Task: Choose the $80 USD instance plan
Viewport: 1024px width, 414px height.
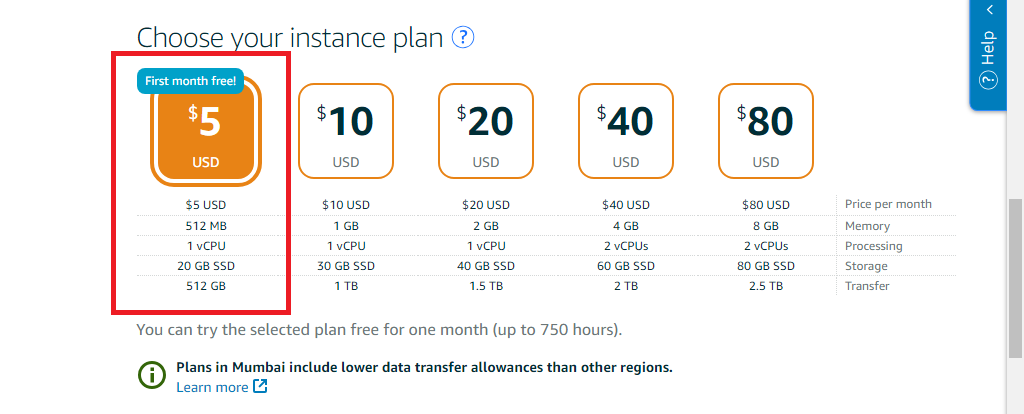Action: click(x=766, y=132)
